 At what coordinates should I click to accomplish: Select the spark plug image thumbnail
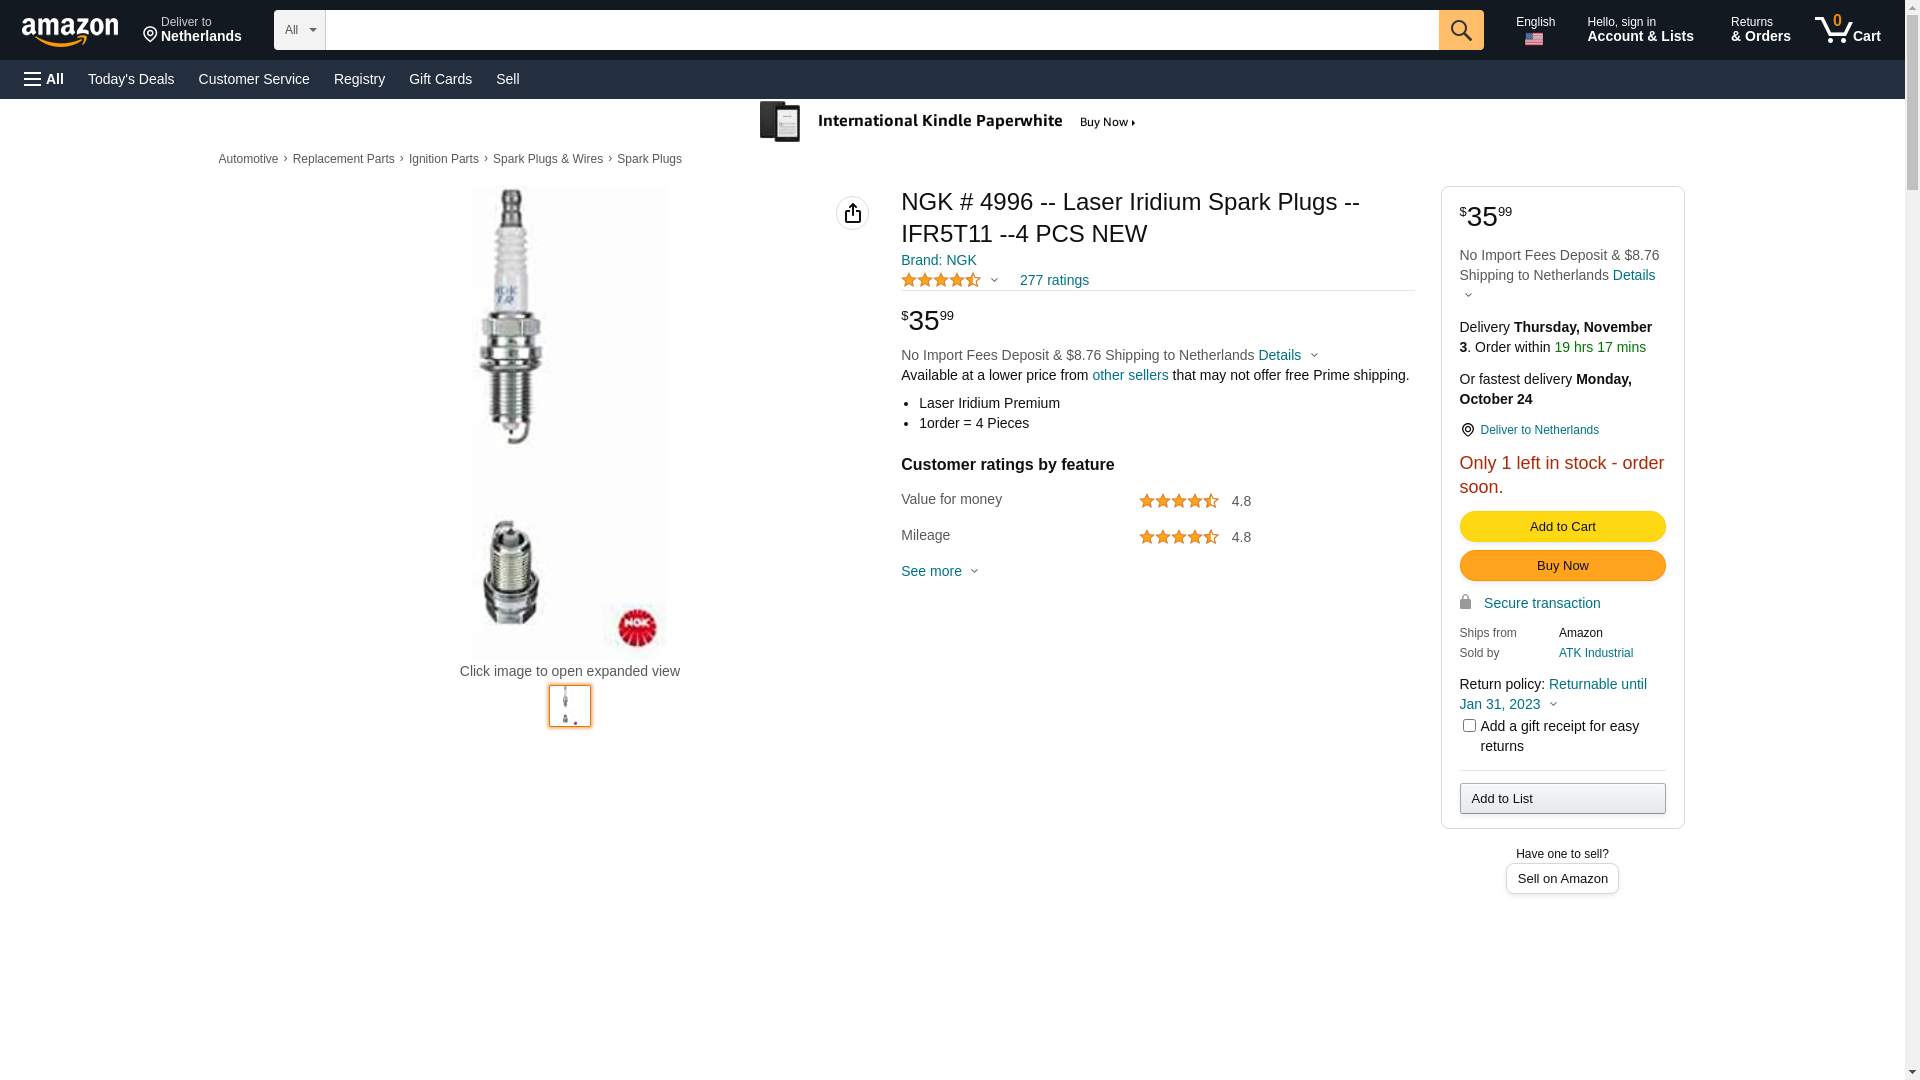(570, 706)
